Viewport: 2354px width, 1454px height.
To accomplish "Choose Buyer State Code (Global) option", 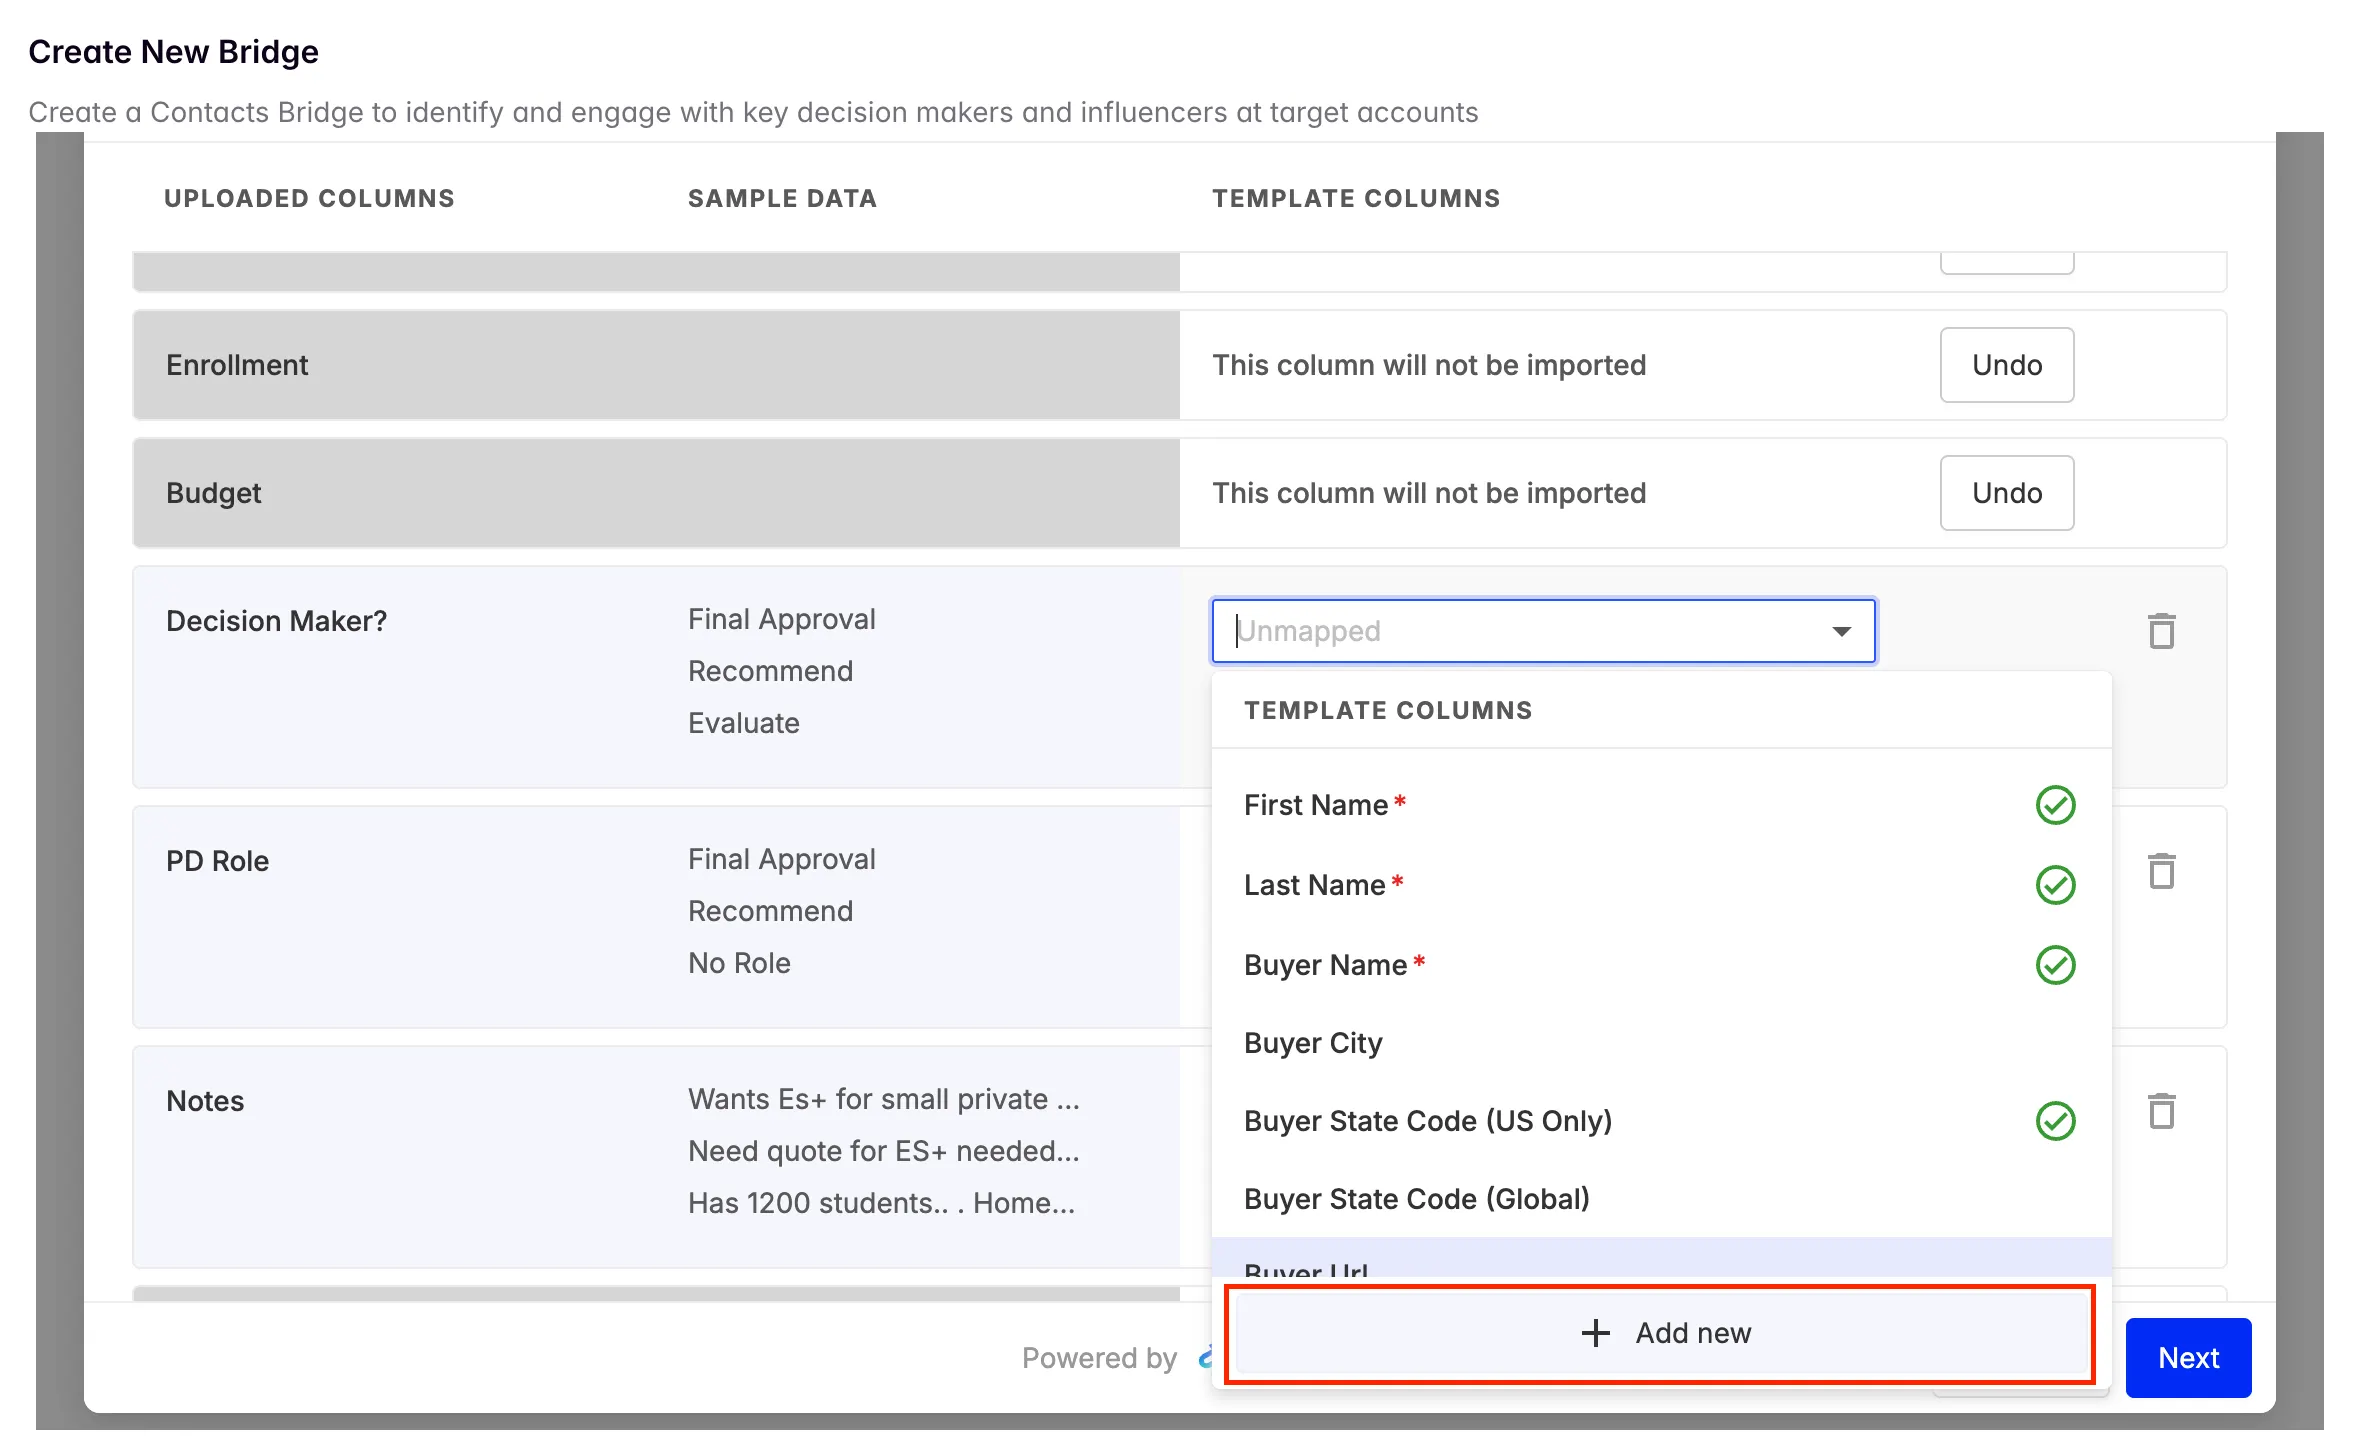I will click(1416, 1199).
